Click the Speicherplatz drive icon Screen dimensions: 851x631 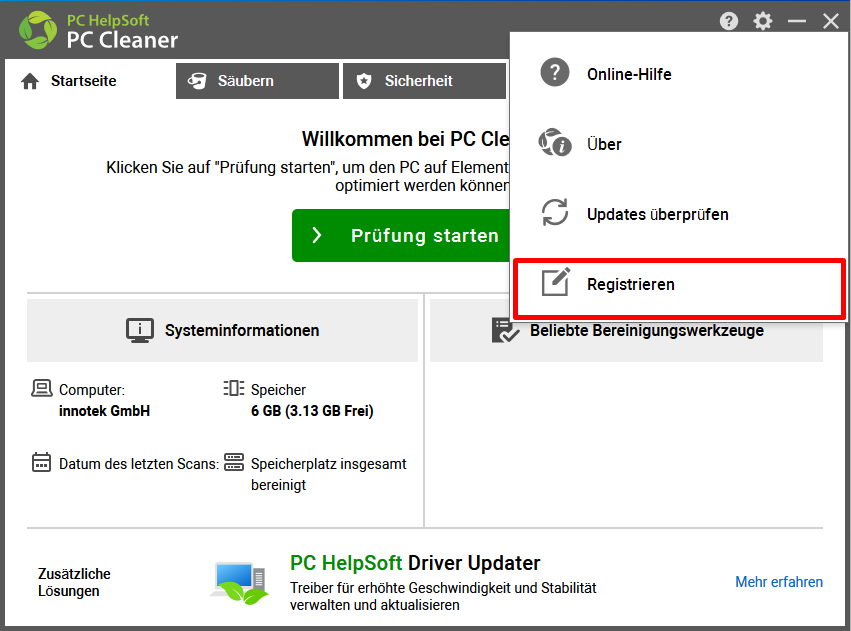tap(234, 462)
